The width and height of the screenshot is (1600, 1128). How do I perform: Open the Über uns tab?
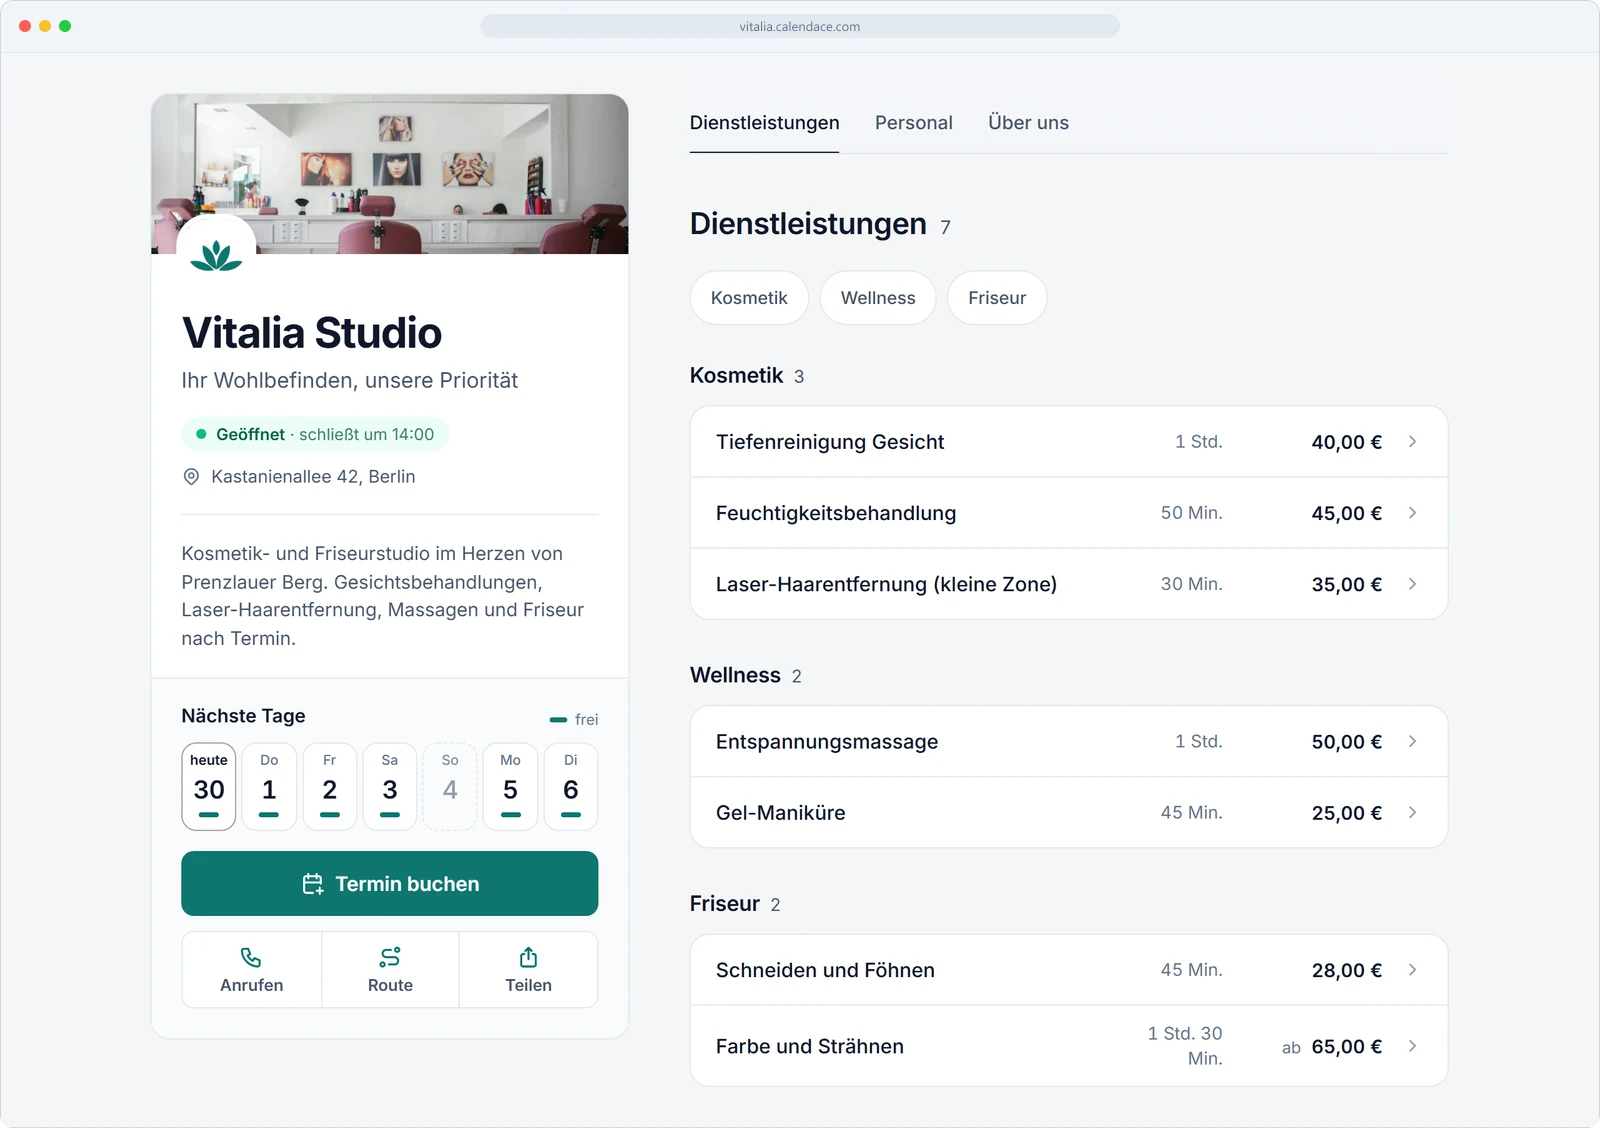coord(1028,123)
